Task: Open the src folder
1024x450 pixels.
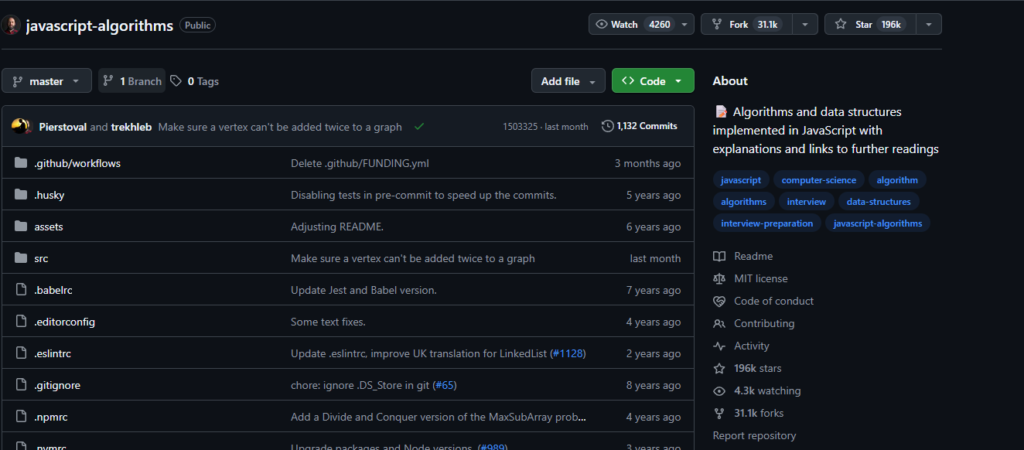Action: tap(41, 258)
